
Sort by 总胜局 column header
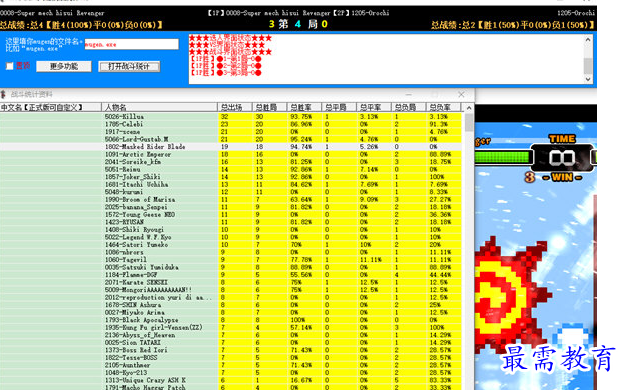269,107
